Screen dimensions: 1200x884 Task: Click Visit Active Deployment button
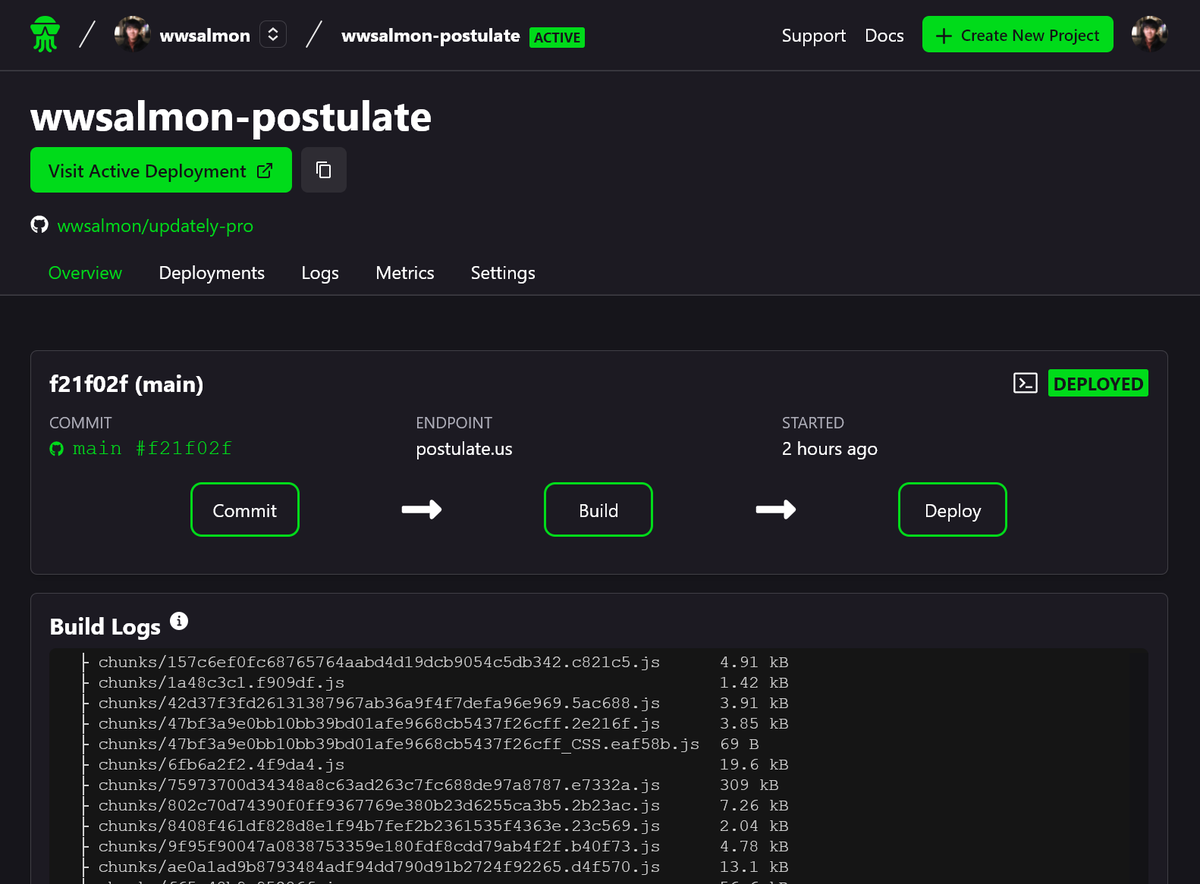coord(161,170)
